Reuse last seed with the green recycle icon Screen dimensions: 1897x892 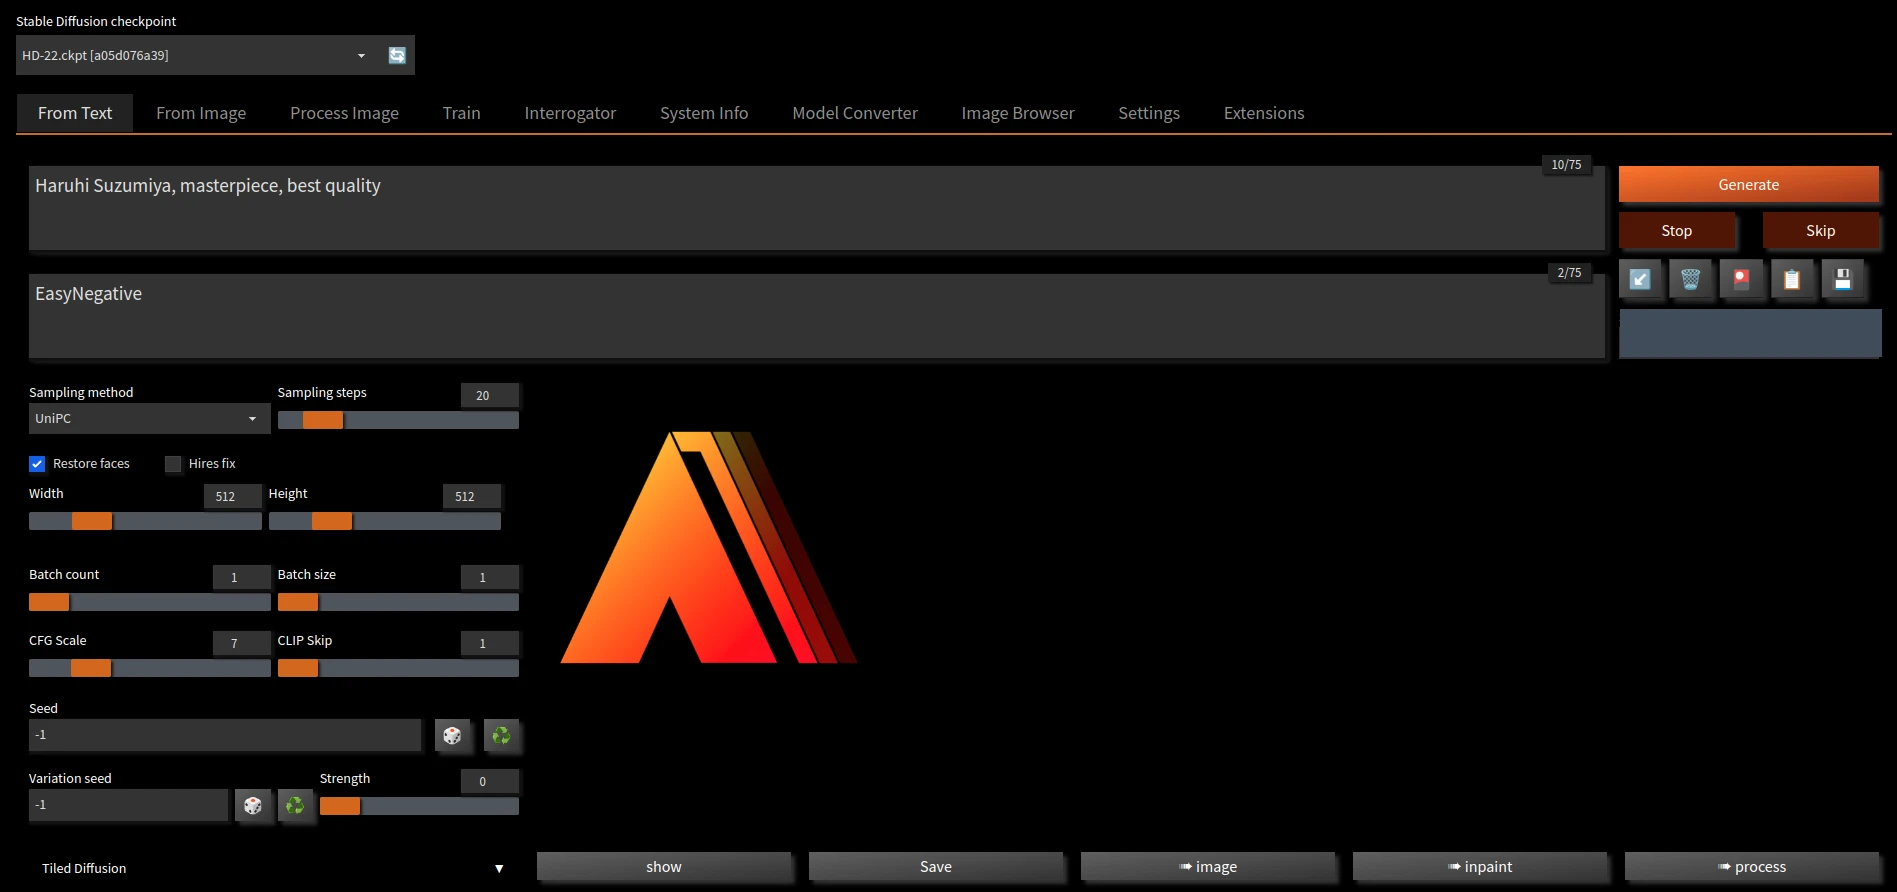[502, 736]
